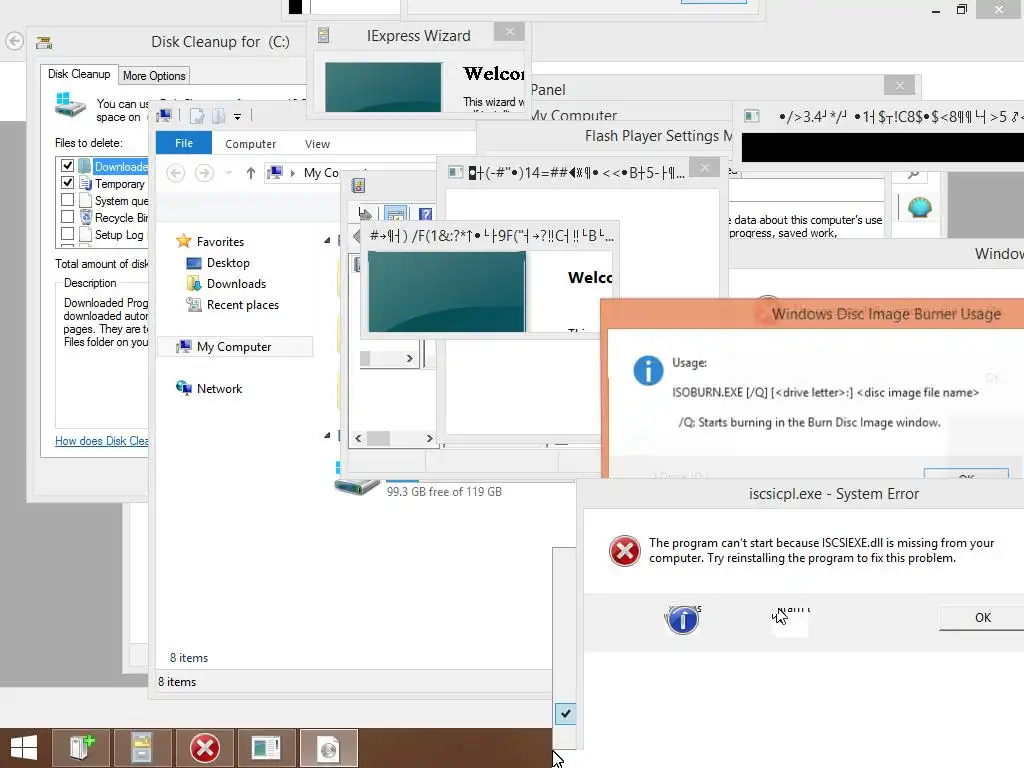Go up one level in Explorer

(x=251, y=173)
